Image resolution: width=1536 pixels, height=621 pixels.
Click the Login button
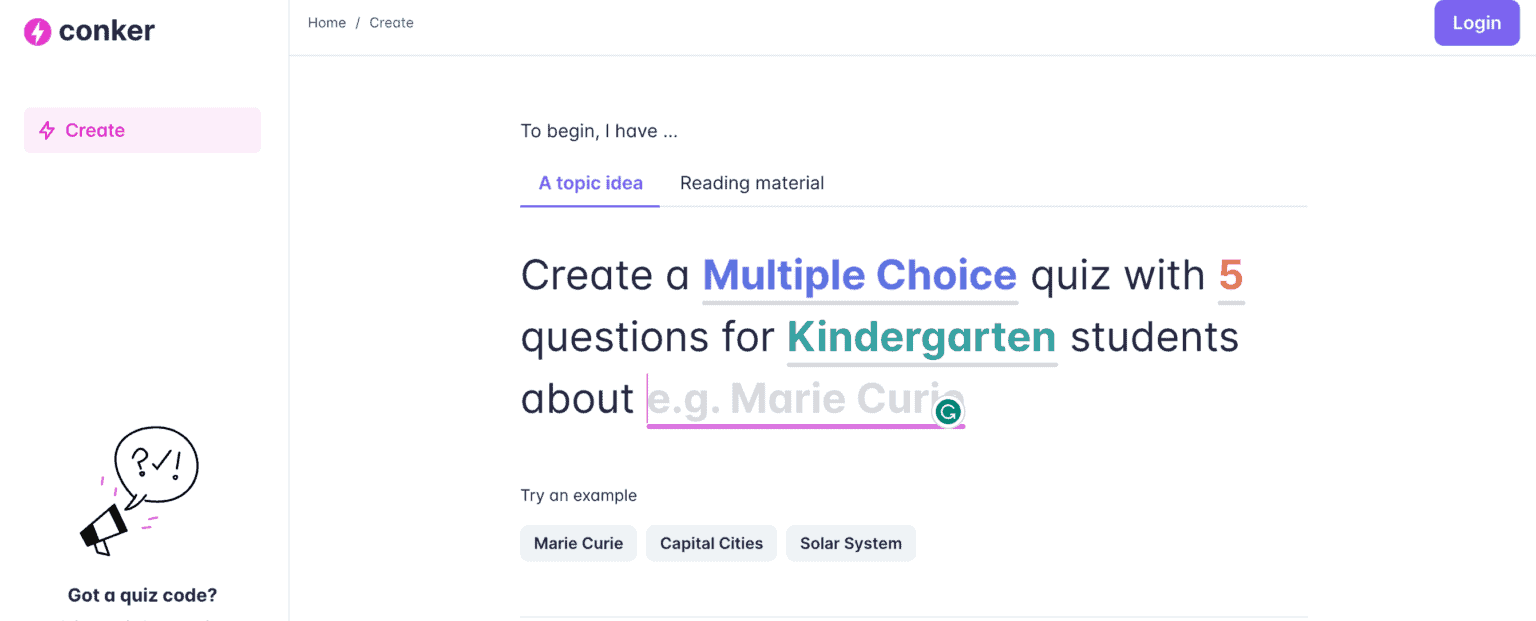tap(1477, 23)
